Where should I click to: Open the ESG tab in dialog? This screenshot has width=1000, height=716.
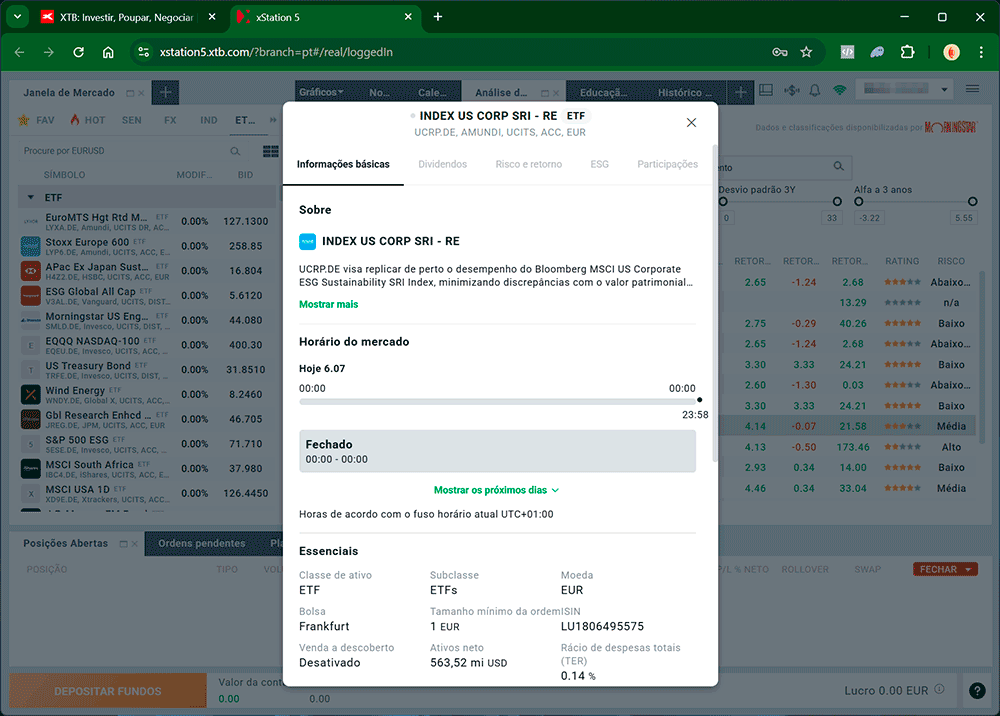[599, 164]
